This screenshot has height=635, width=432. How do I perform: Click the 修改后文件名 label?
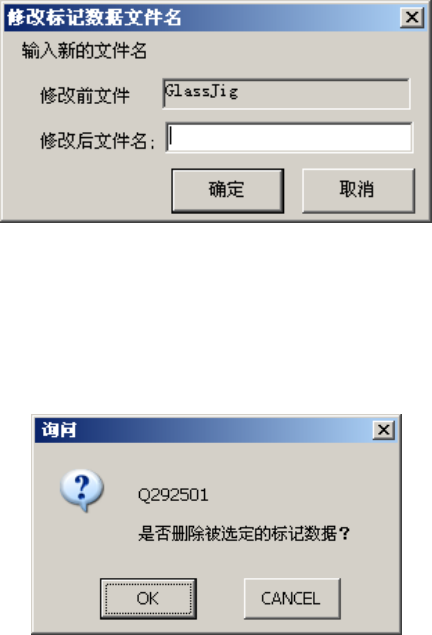coord(97,141)
